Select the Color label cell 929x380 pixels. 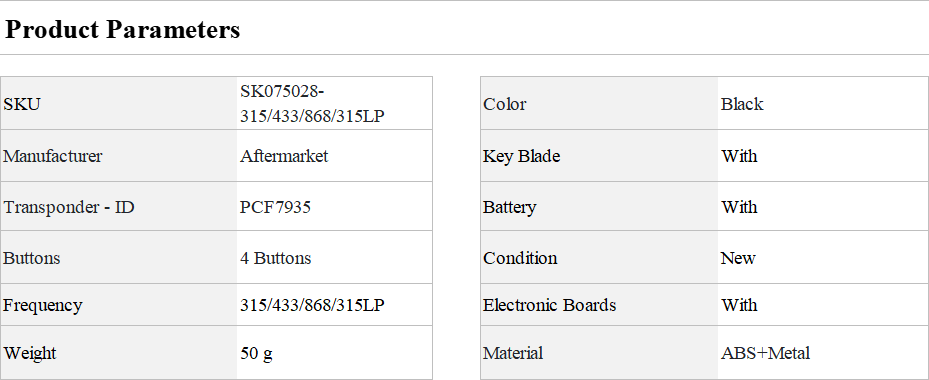(x=599, y=104)
